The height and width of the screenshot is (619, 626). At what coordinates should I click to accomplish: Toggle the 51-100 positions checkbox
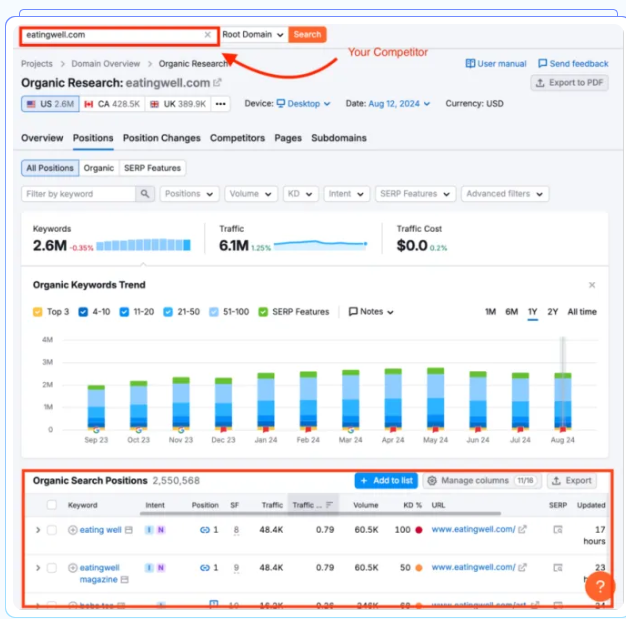(214, 312)
